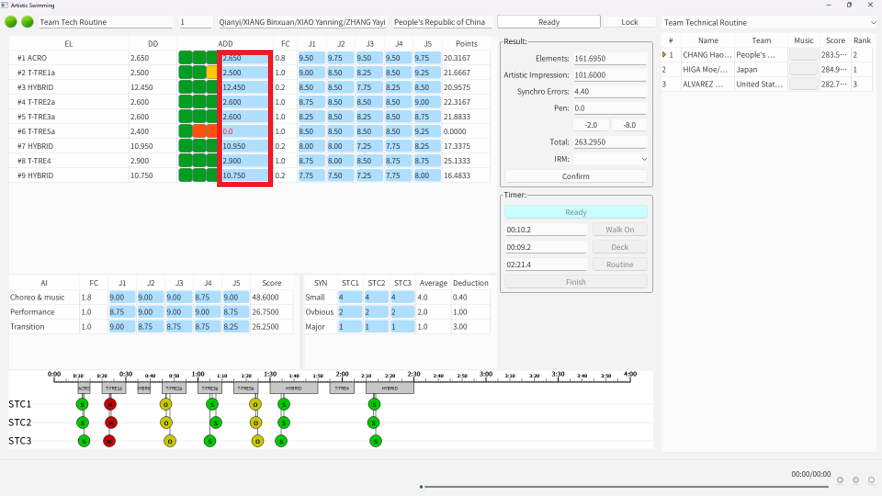Click the second green status light beside Team Tech Routine

27,22
